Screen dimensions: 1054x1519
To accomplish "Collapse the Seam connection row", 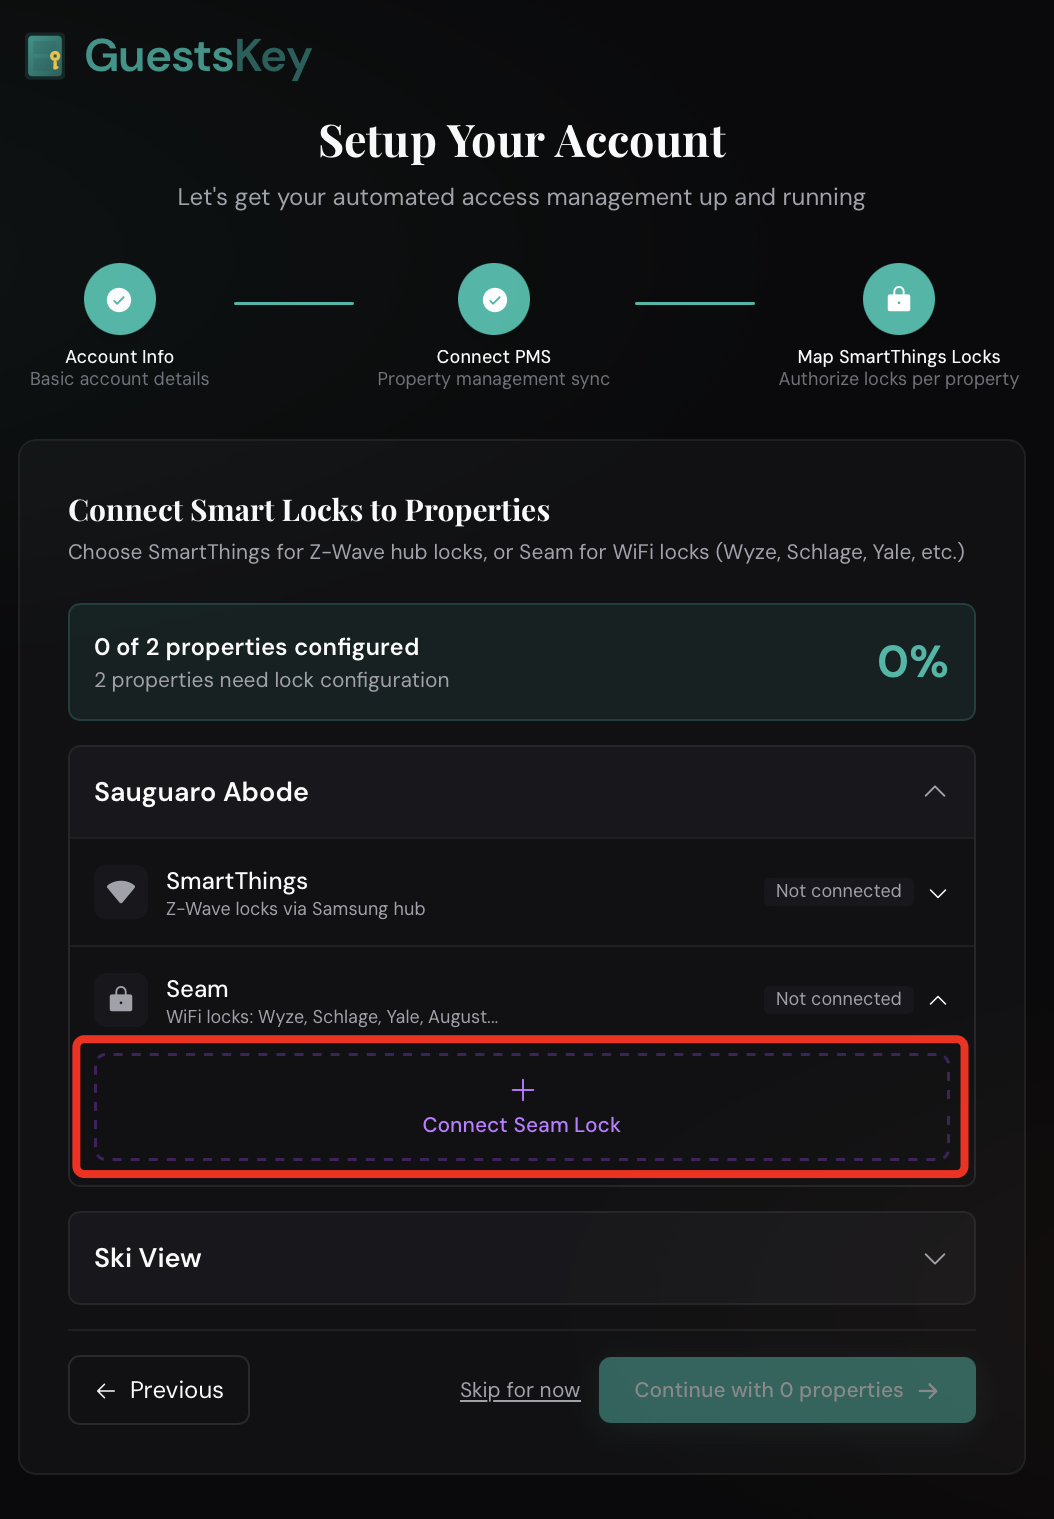I will (x=938, y=1000).
